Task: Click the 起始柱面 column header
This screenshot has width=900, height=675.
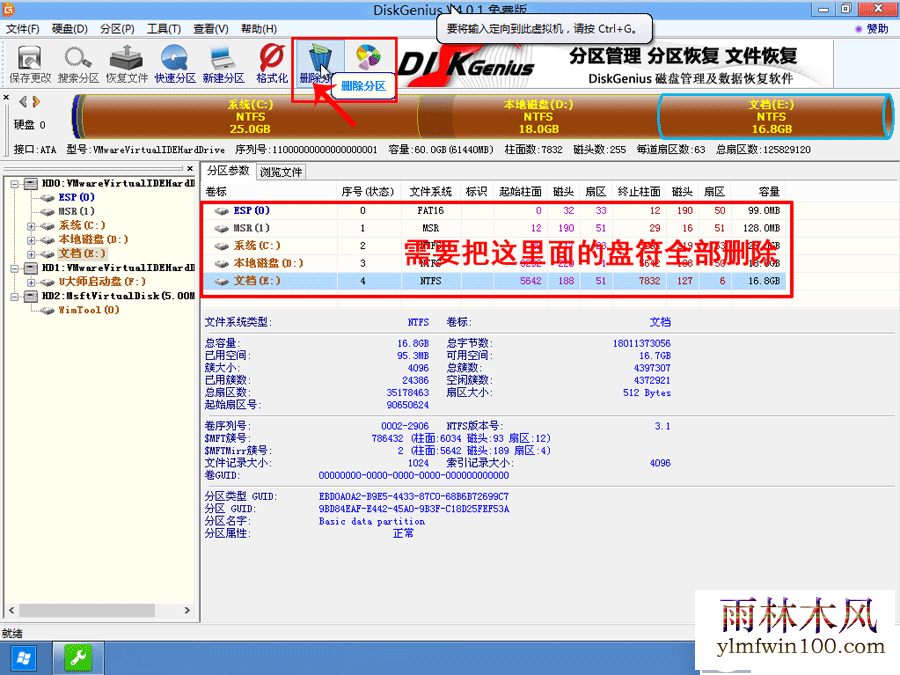Action: 520,192
